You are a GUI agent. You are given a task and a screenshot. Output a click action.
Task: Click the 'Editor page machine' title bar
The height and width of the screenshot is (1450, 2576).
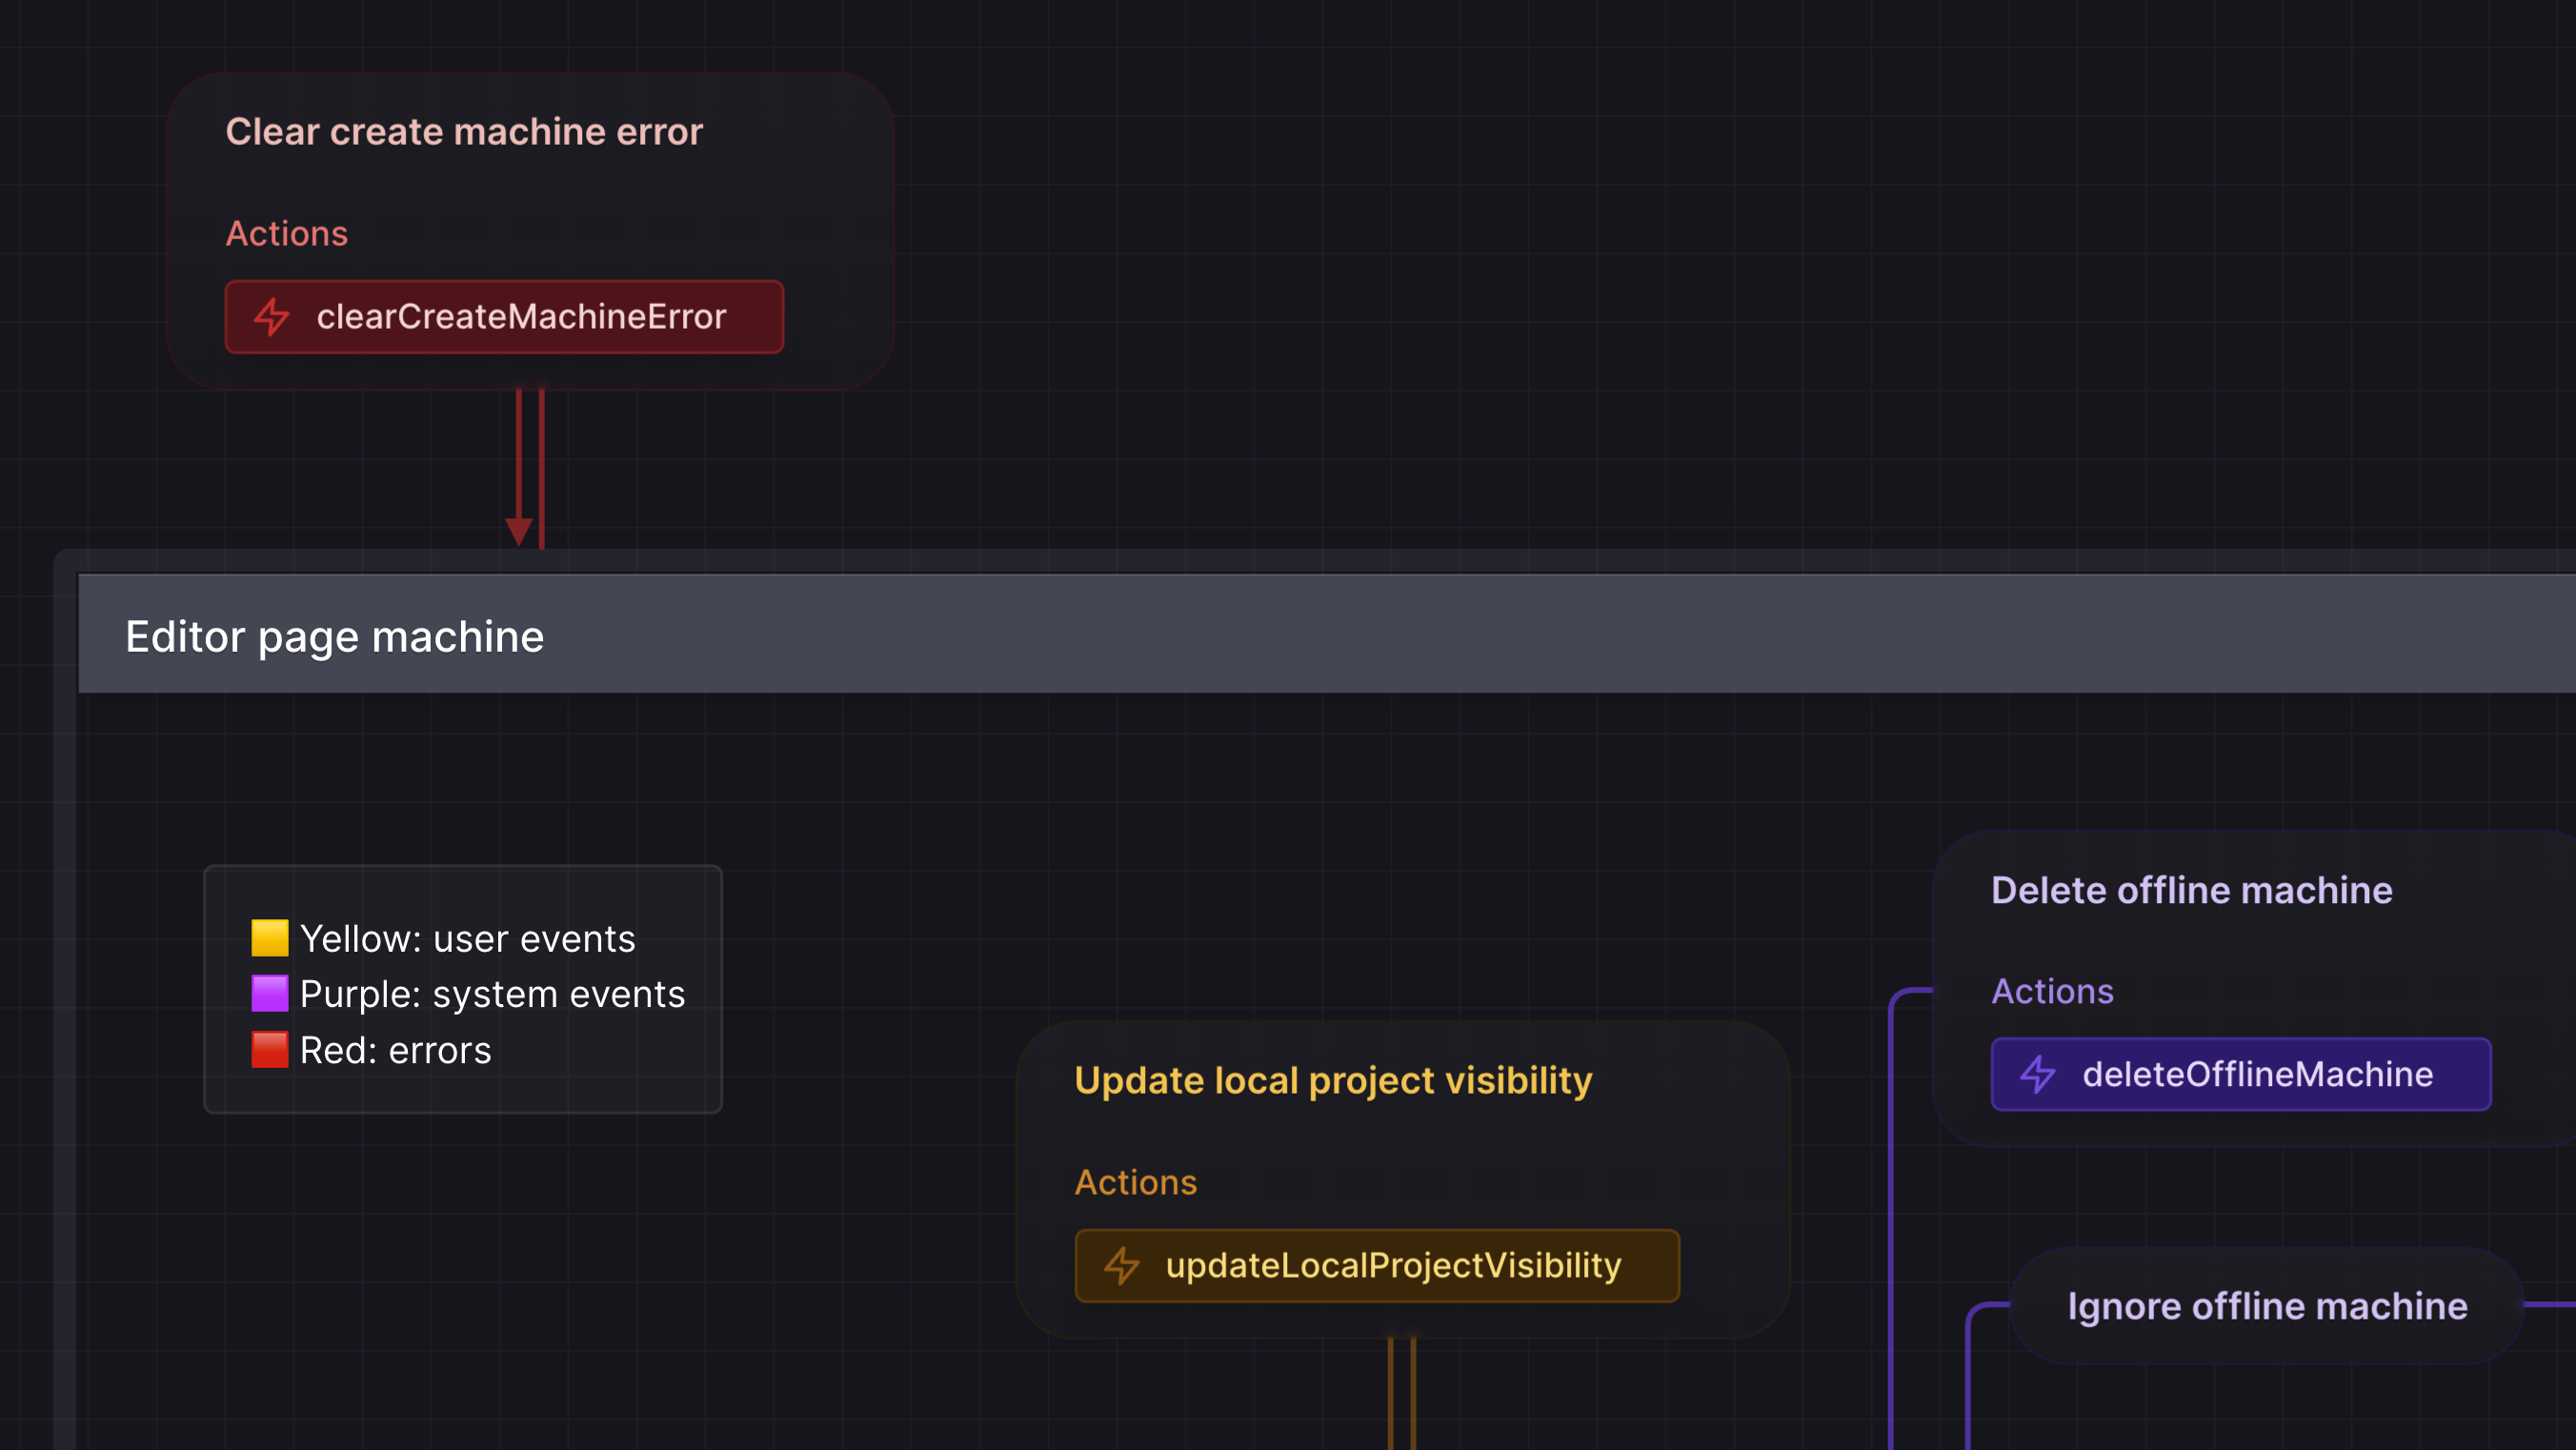tap(335, 635)
